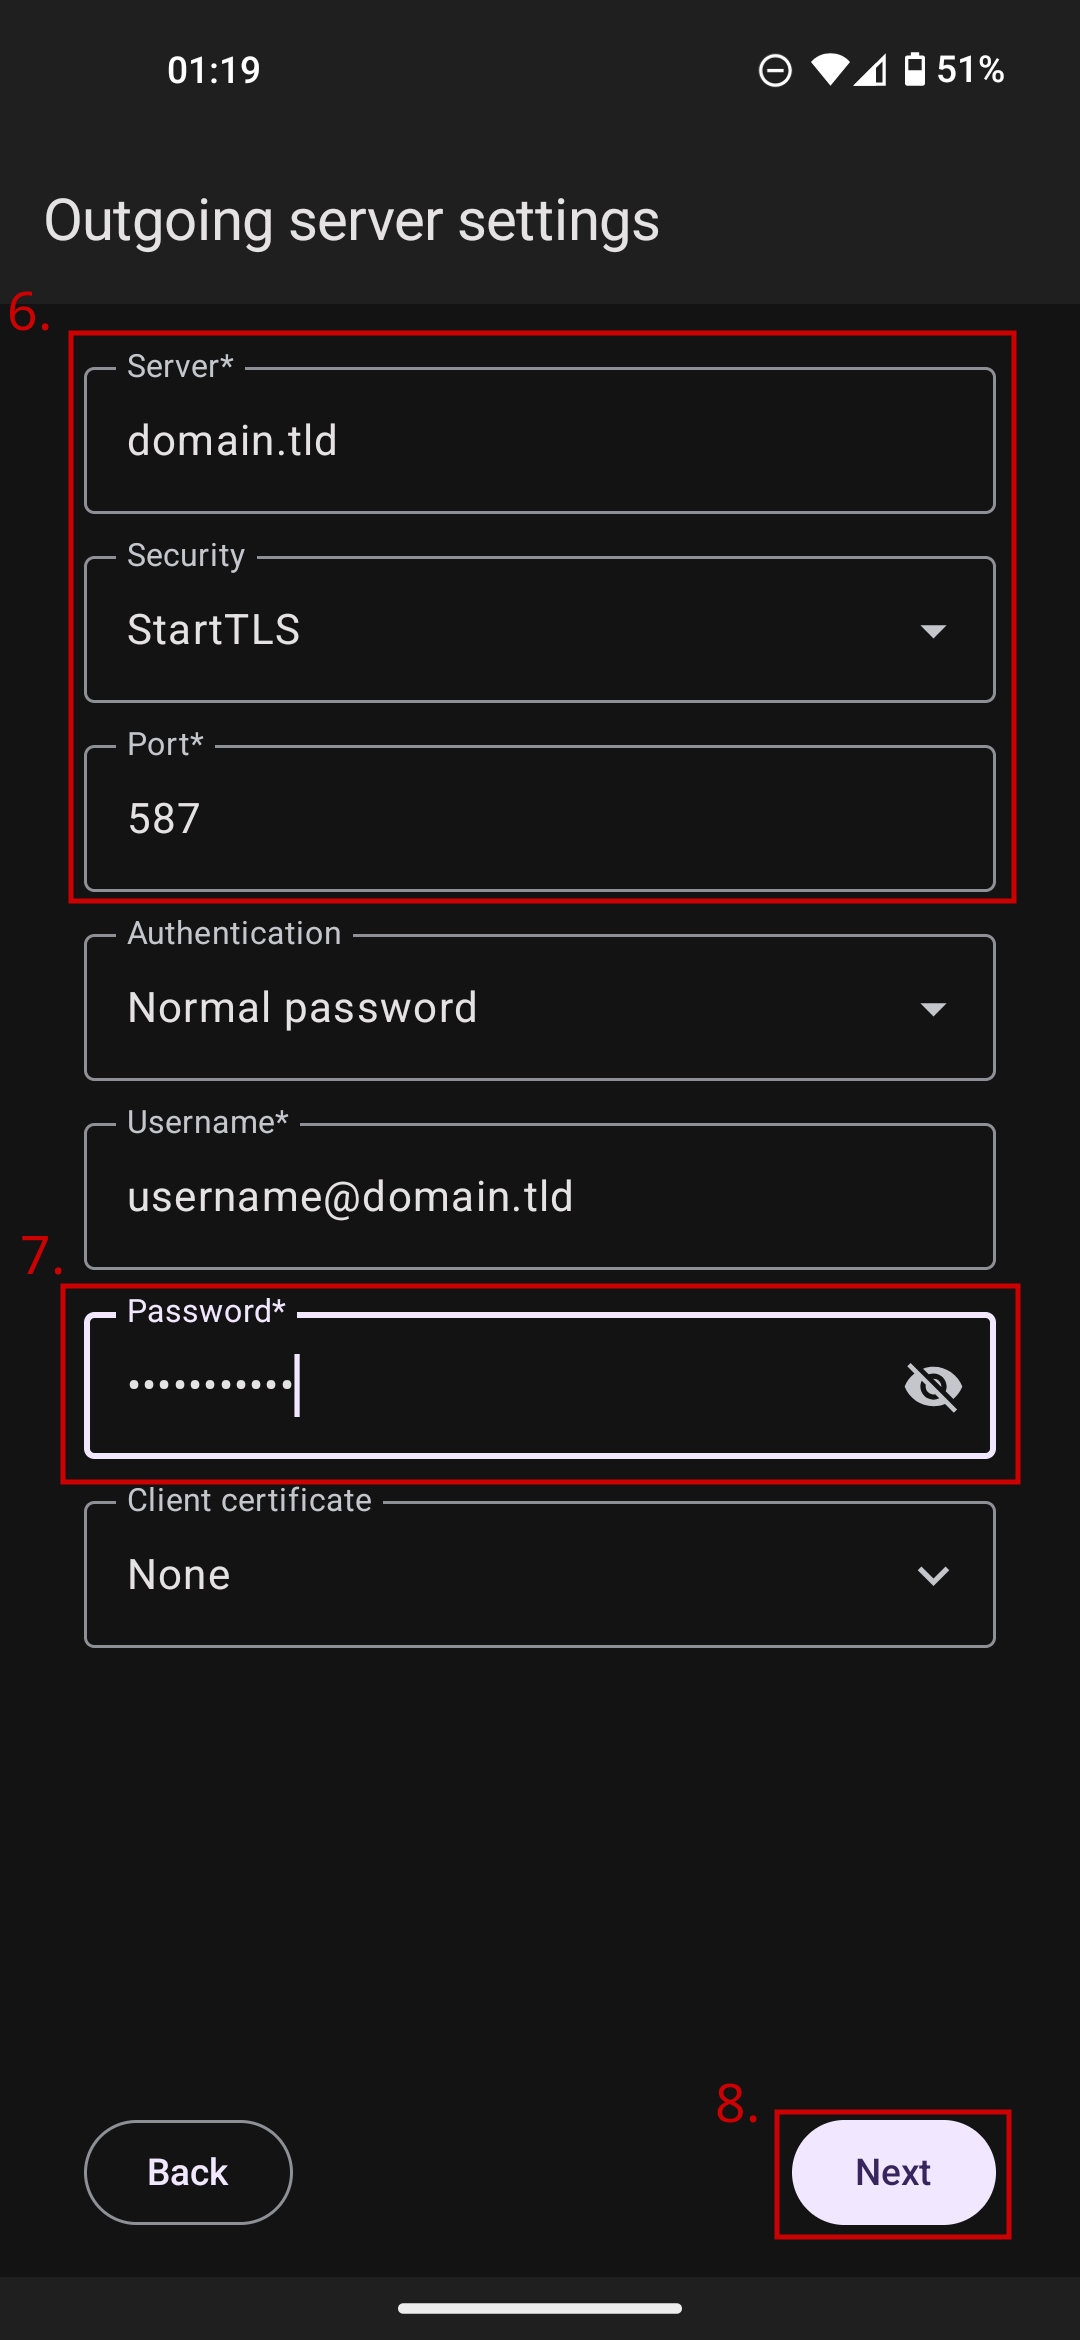Expand the Client certificate chevron

(933, 1576)
